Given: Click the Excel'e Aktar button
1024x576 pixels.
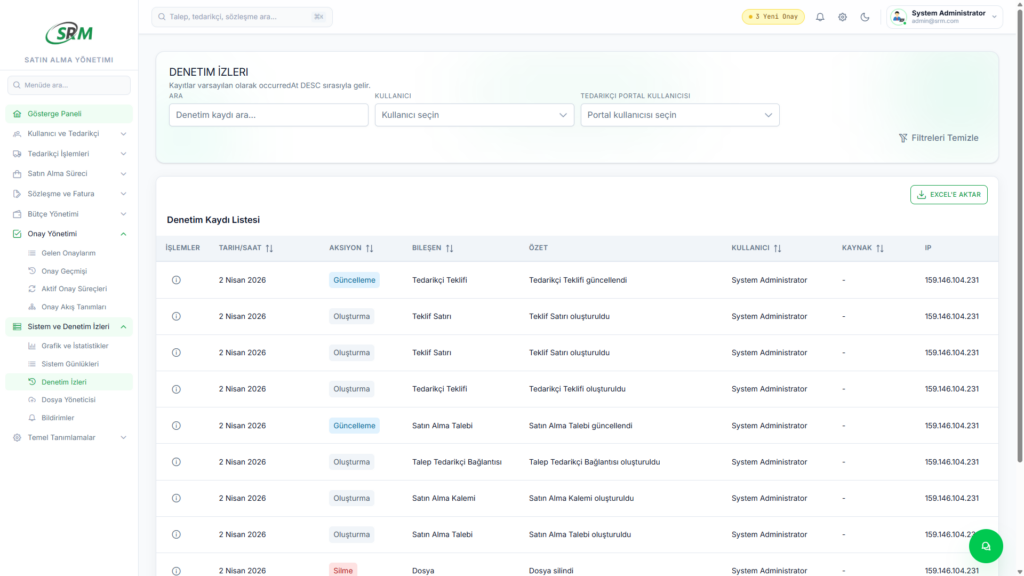Looking at the screenshot, I should 948,194.
